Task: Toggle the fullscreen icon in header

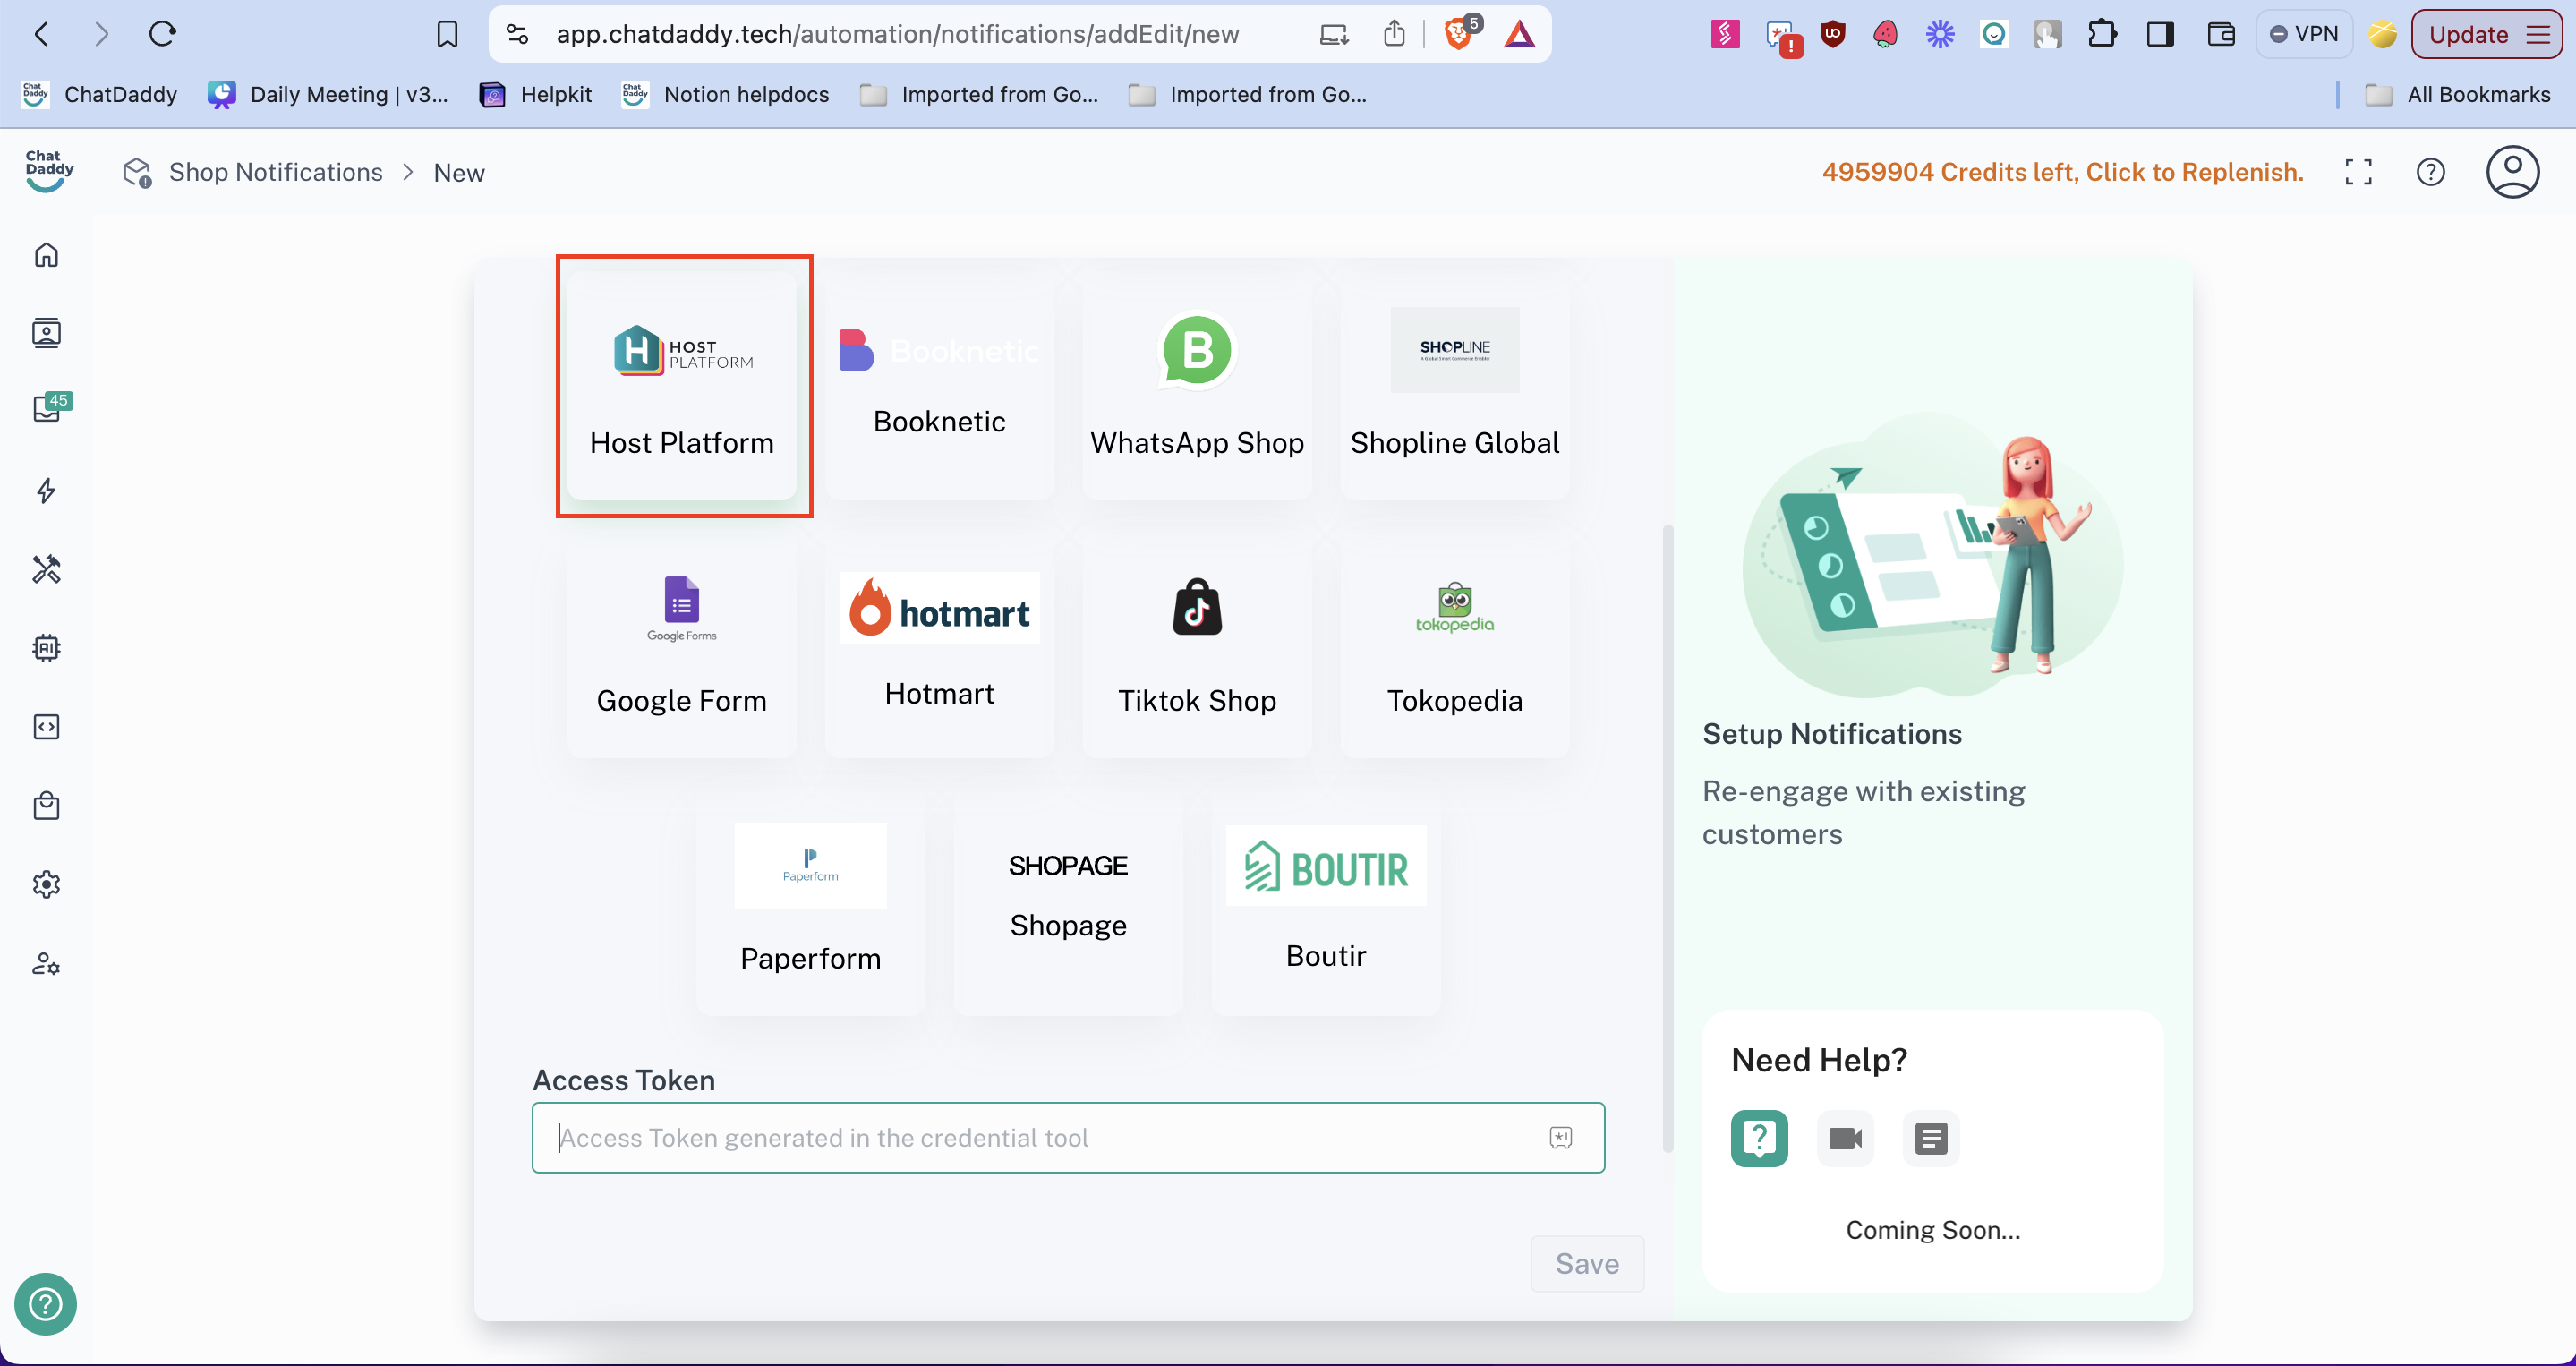Action: tap(2358, 172)
